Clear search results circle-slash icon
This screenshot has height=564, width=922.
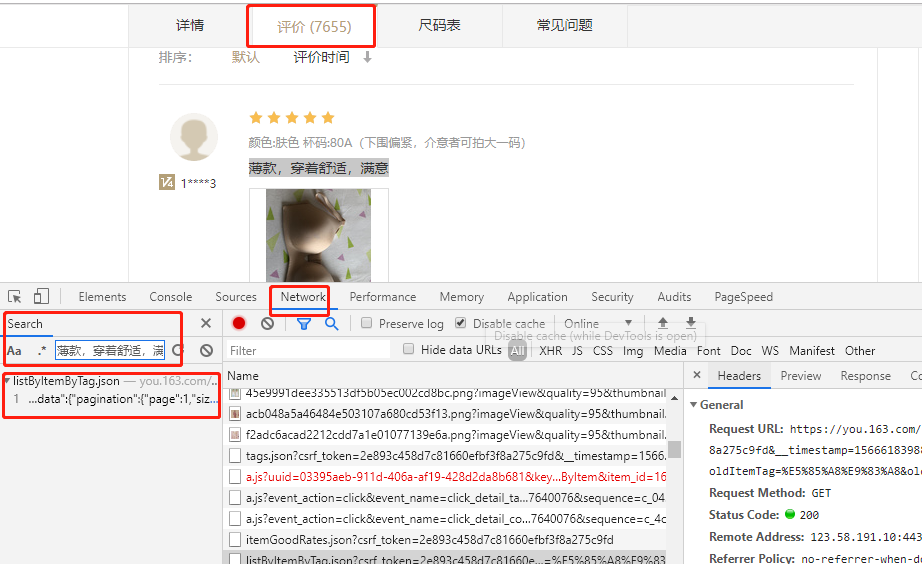(x=206, y=351)
